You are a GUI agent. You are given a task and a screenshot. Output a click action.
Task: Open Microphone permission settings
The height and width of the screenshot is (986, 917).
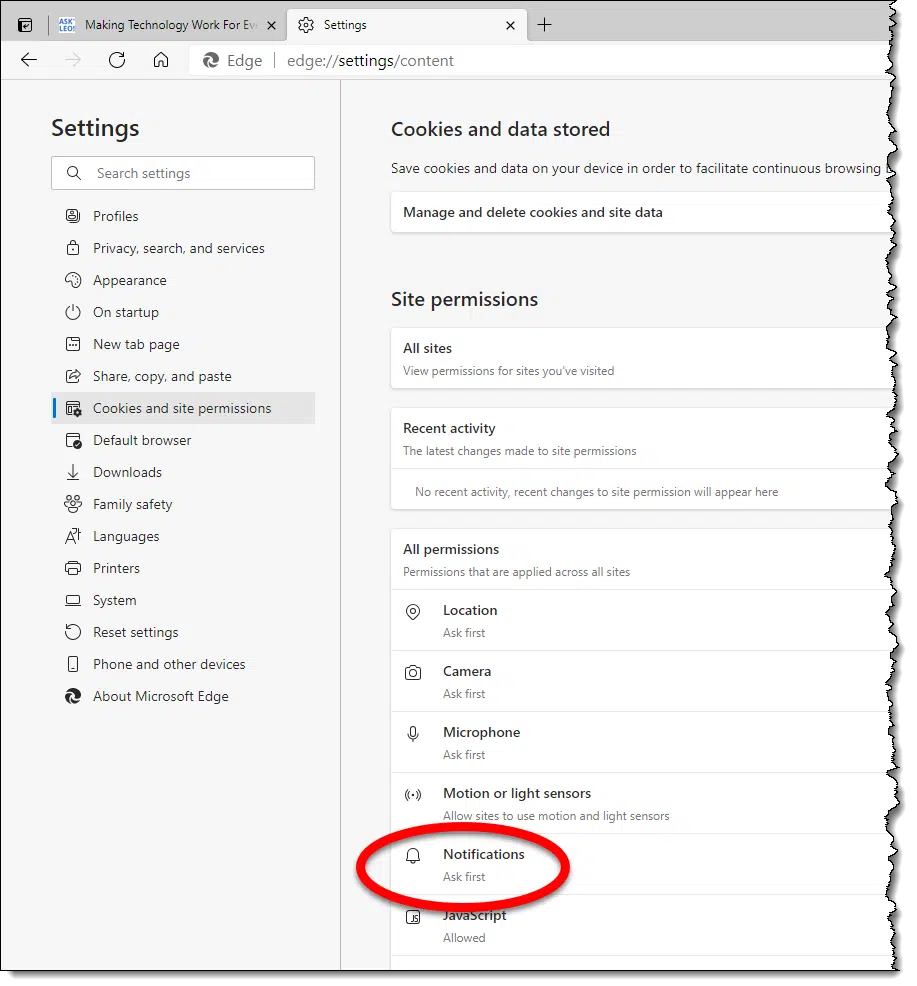[640, 743]
